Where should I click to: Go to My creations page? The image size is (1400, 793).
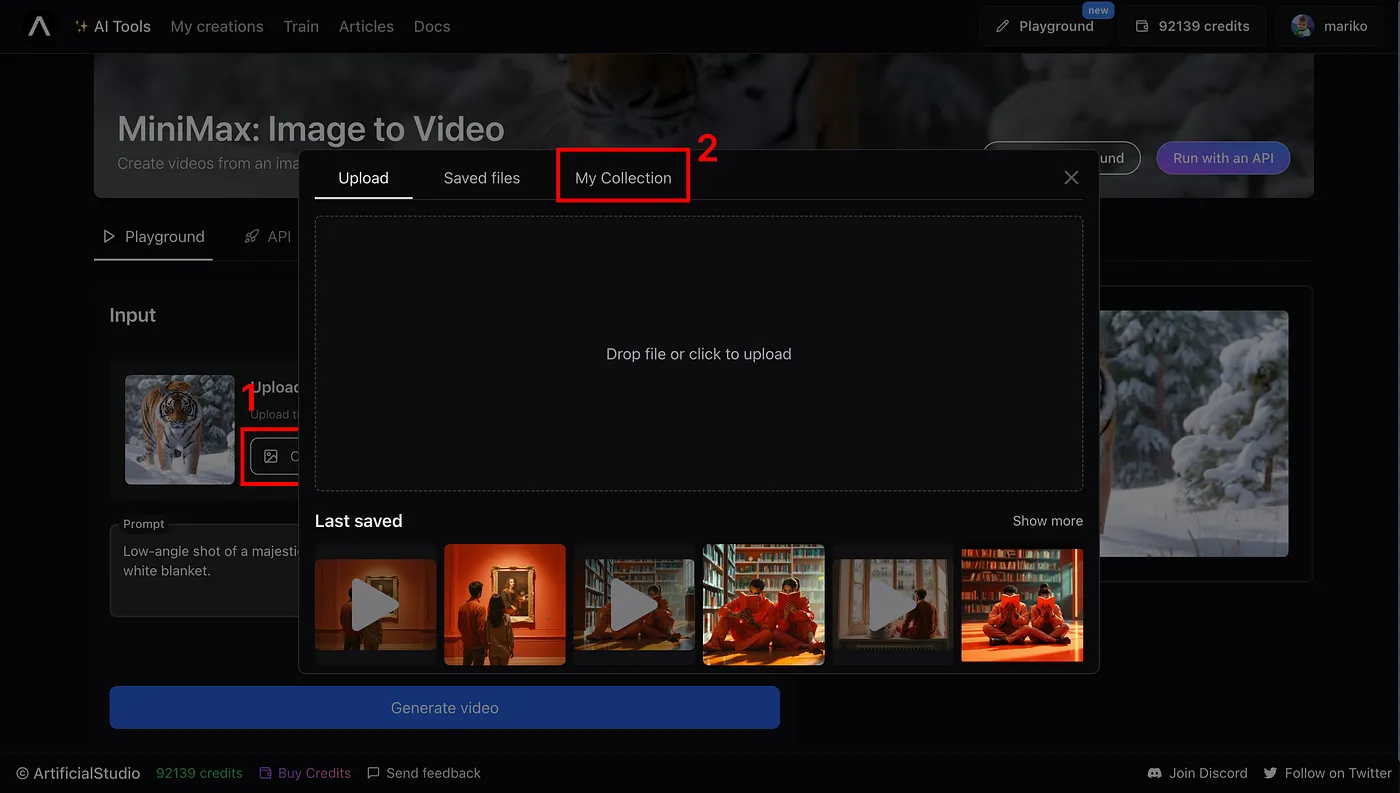217,26
